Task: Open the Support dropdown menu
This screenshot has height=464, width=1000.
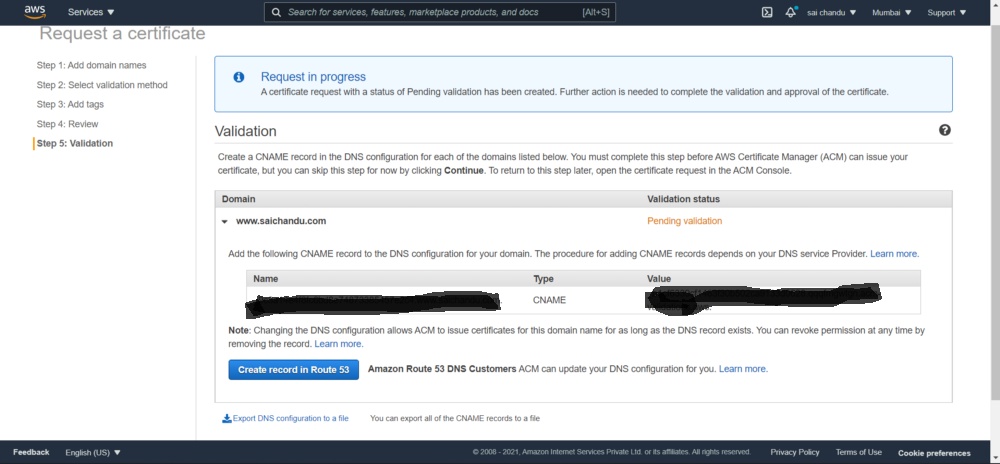Action: 946,12
